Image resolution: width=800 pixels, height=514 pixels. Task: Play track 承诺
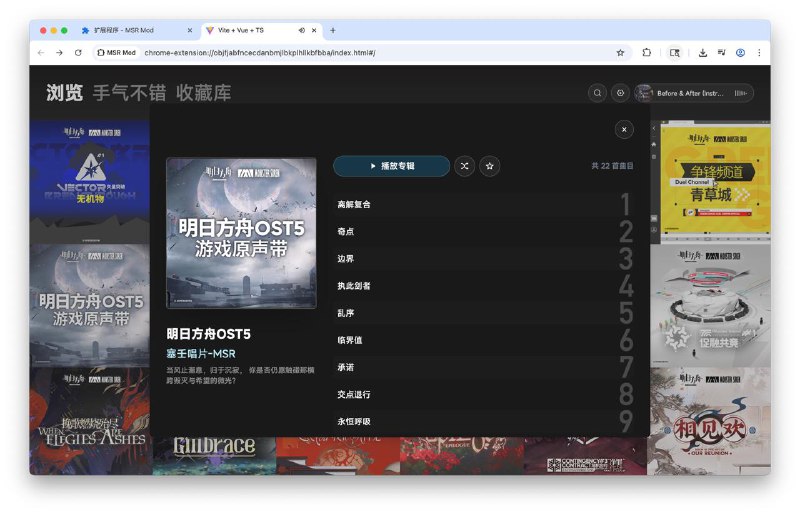pos(484,367)
